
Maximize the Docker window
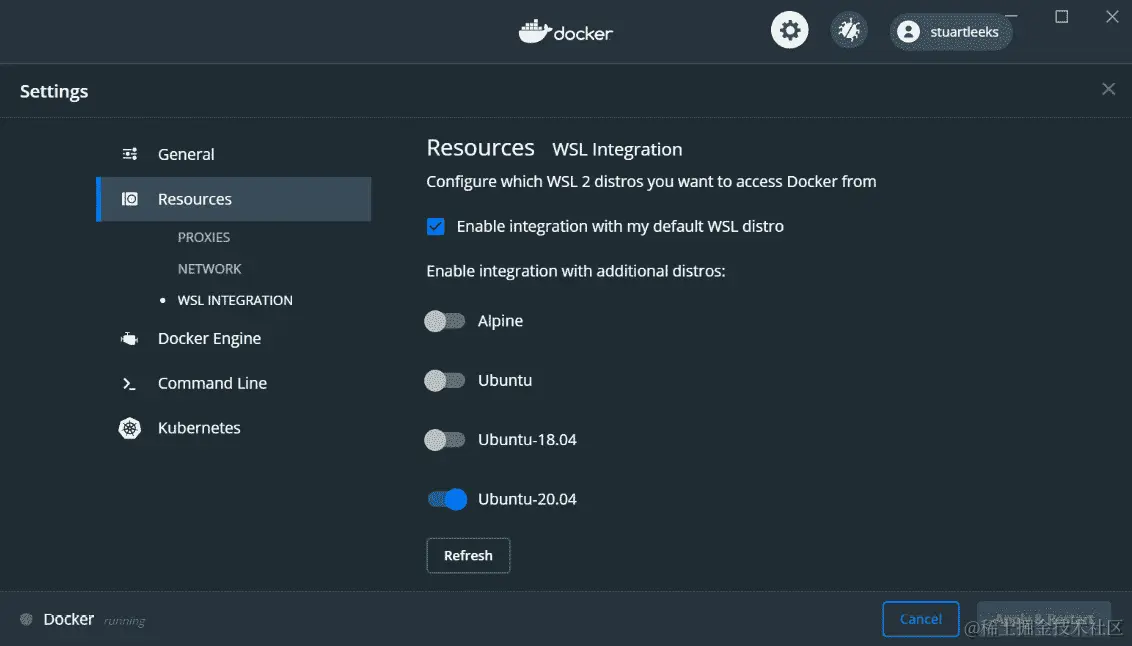click(x=1061, y=17)
